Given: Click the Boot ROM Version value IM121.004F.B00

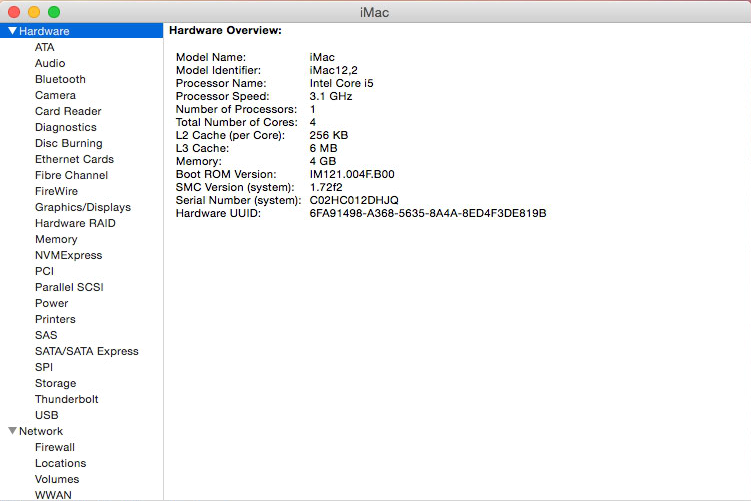Looking at the screenshot, I should (x=352, y=174).
